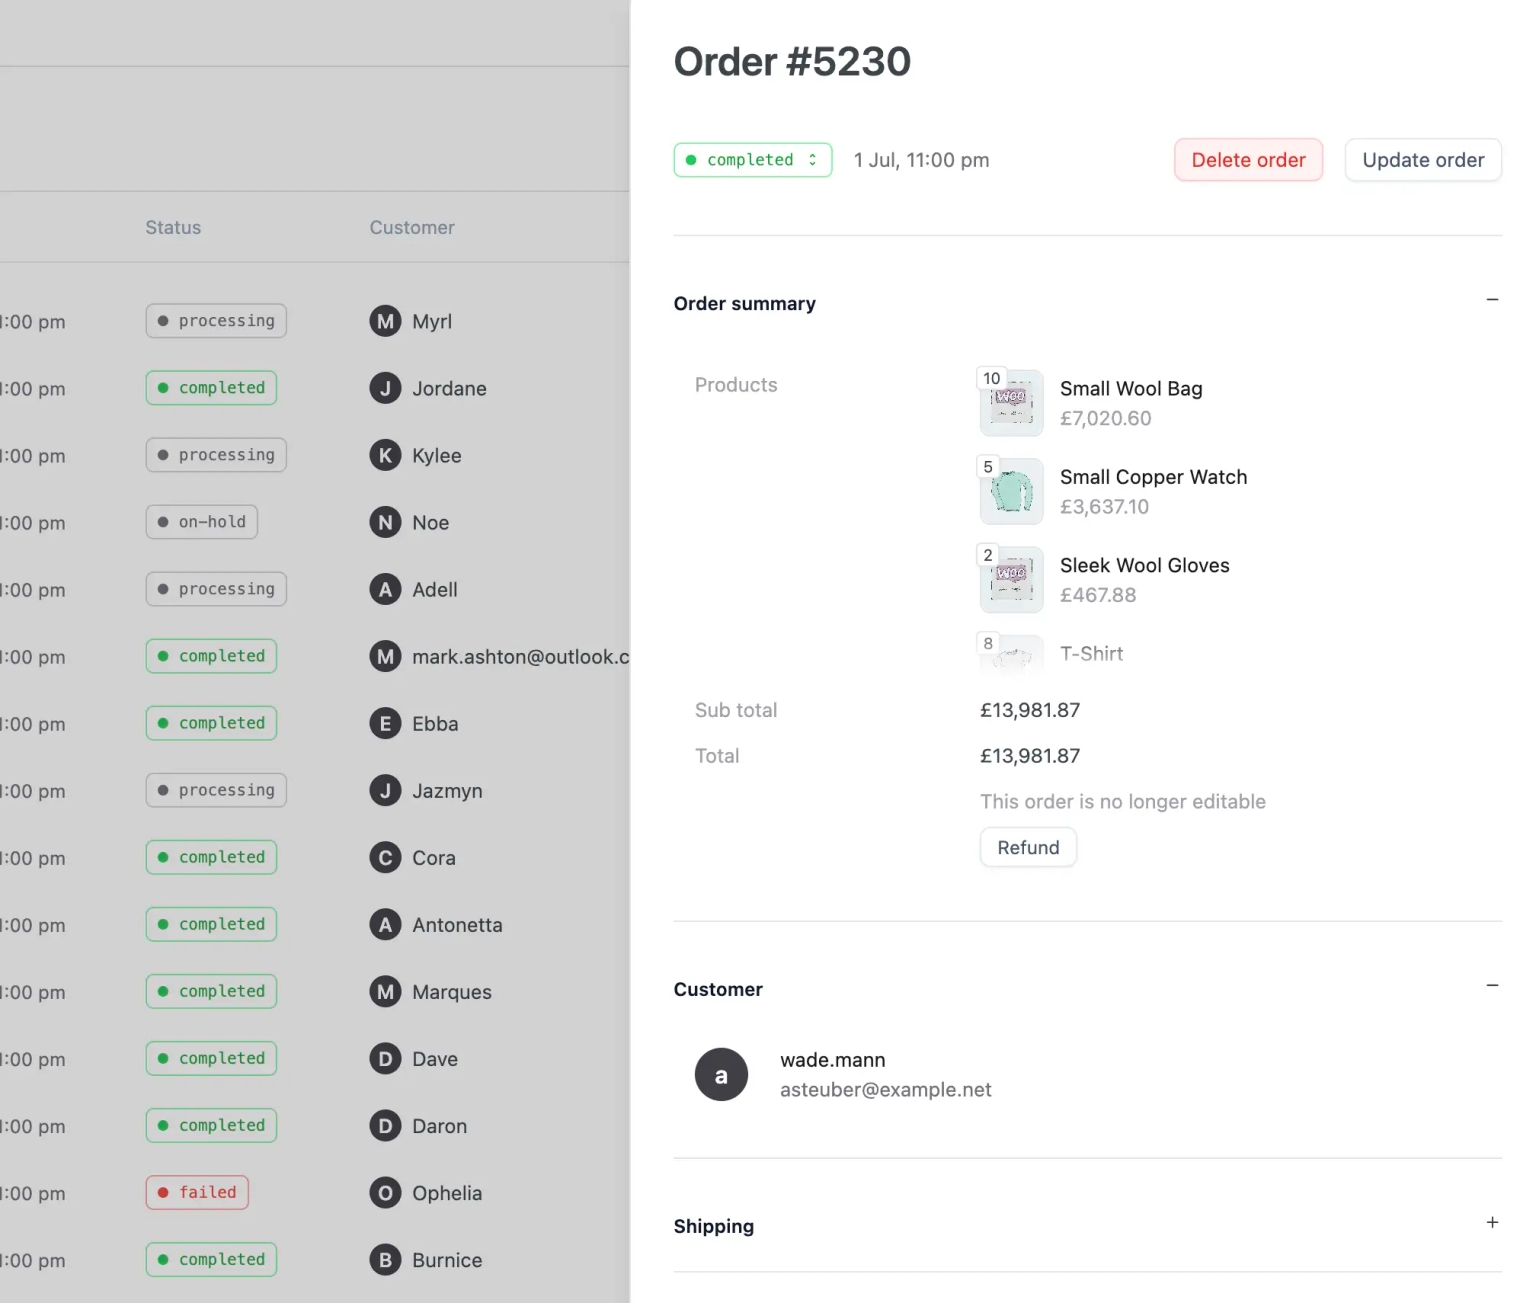
Task: Click the wade.mann customer name
Action: [833, 1060]
